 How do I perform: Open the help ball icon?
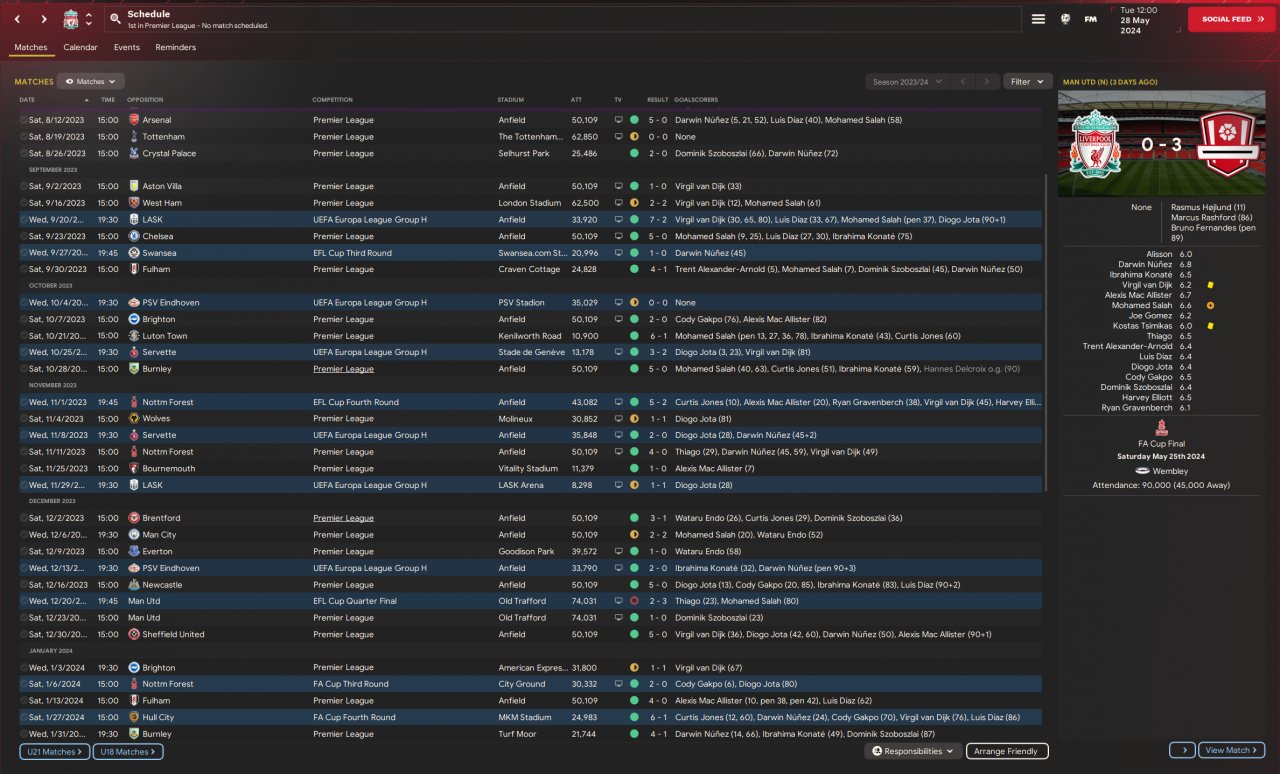point(1066,19)
